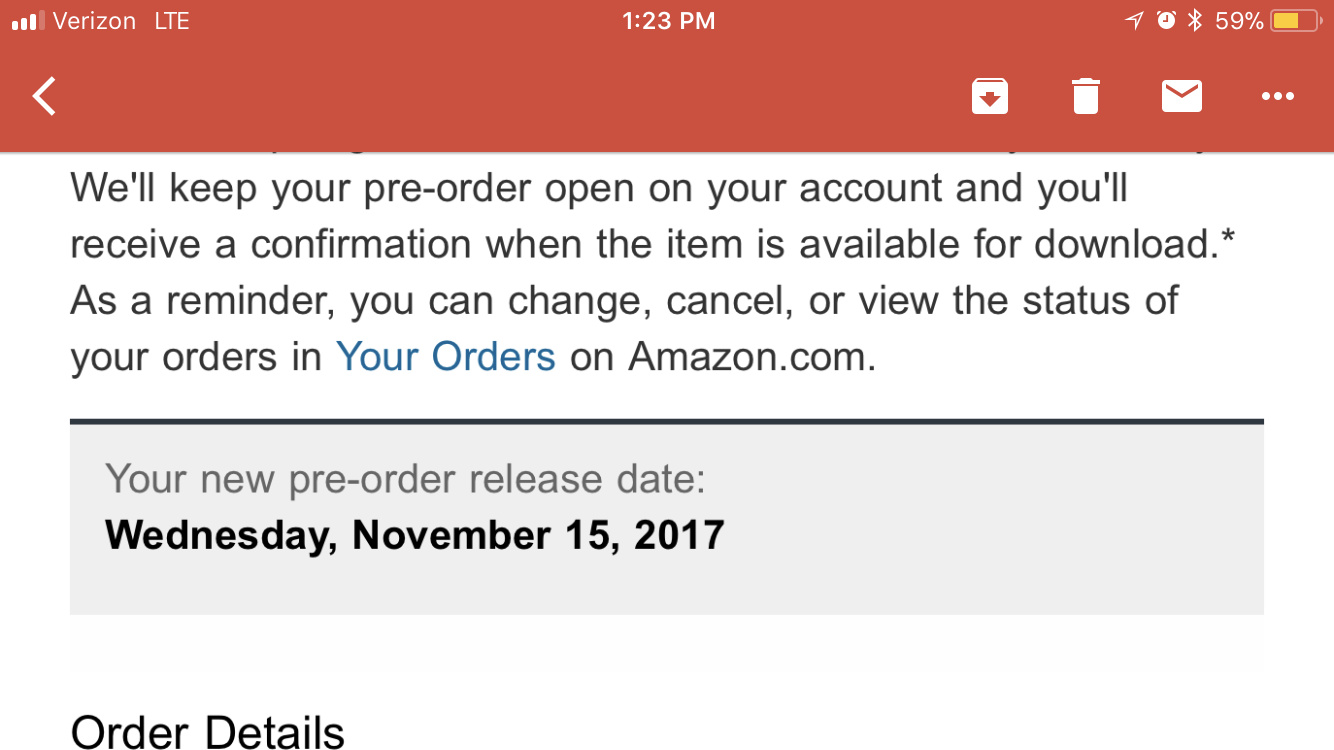
Task: Open the Your Orders link
Action: point(445,356)
